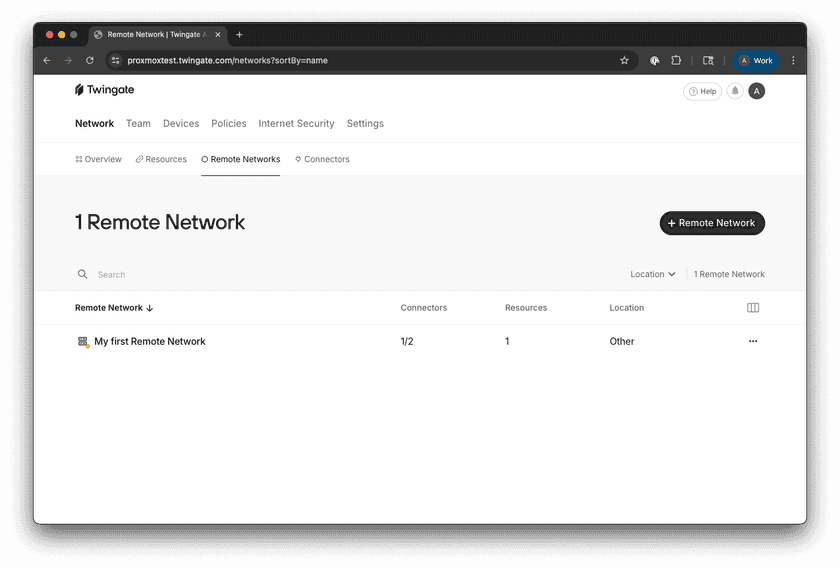Open the Chrome Work profile menu
The image size is (840, 568).
point(756,60)
